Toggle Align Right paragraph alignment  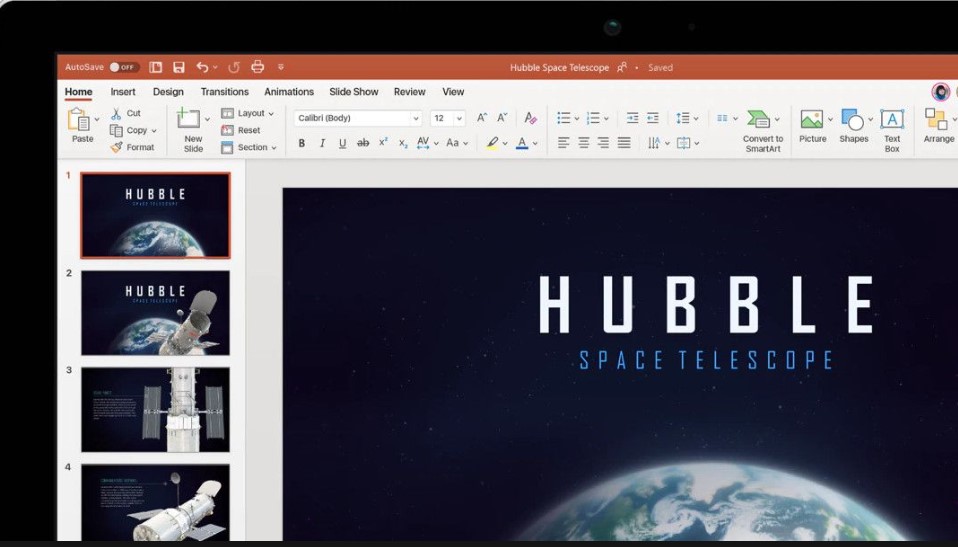[x=604, y=143]
